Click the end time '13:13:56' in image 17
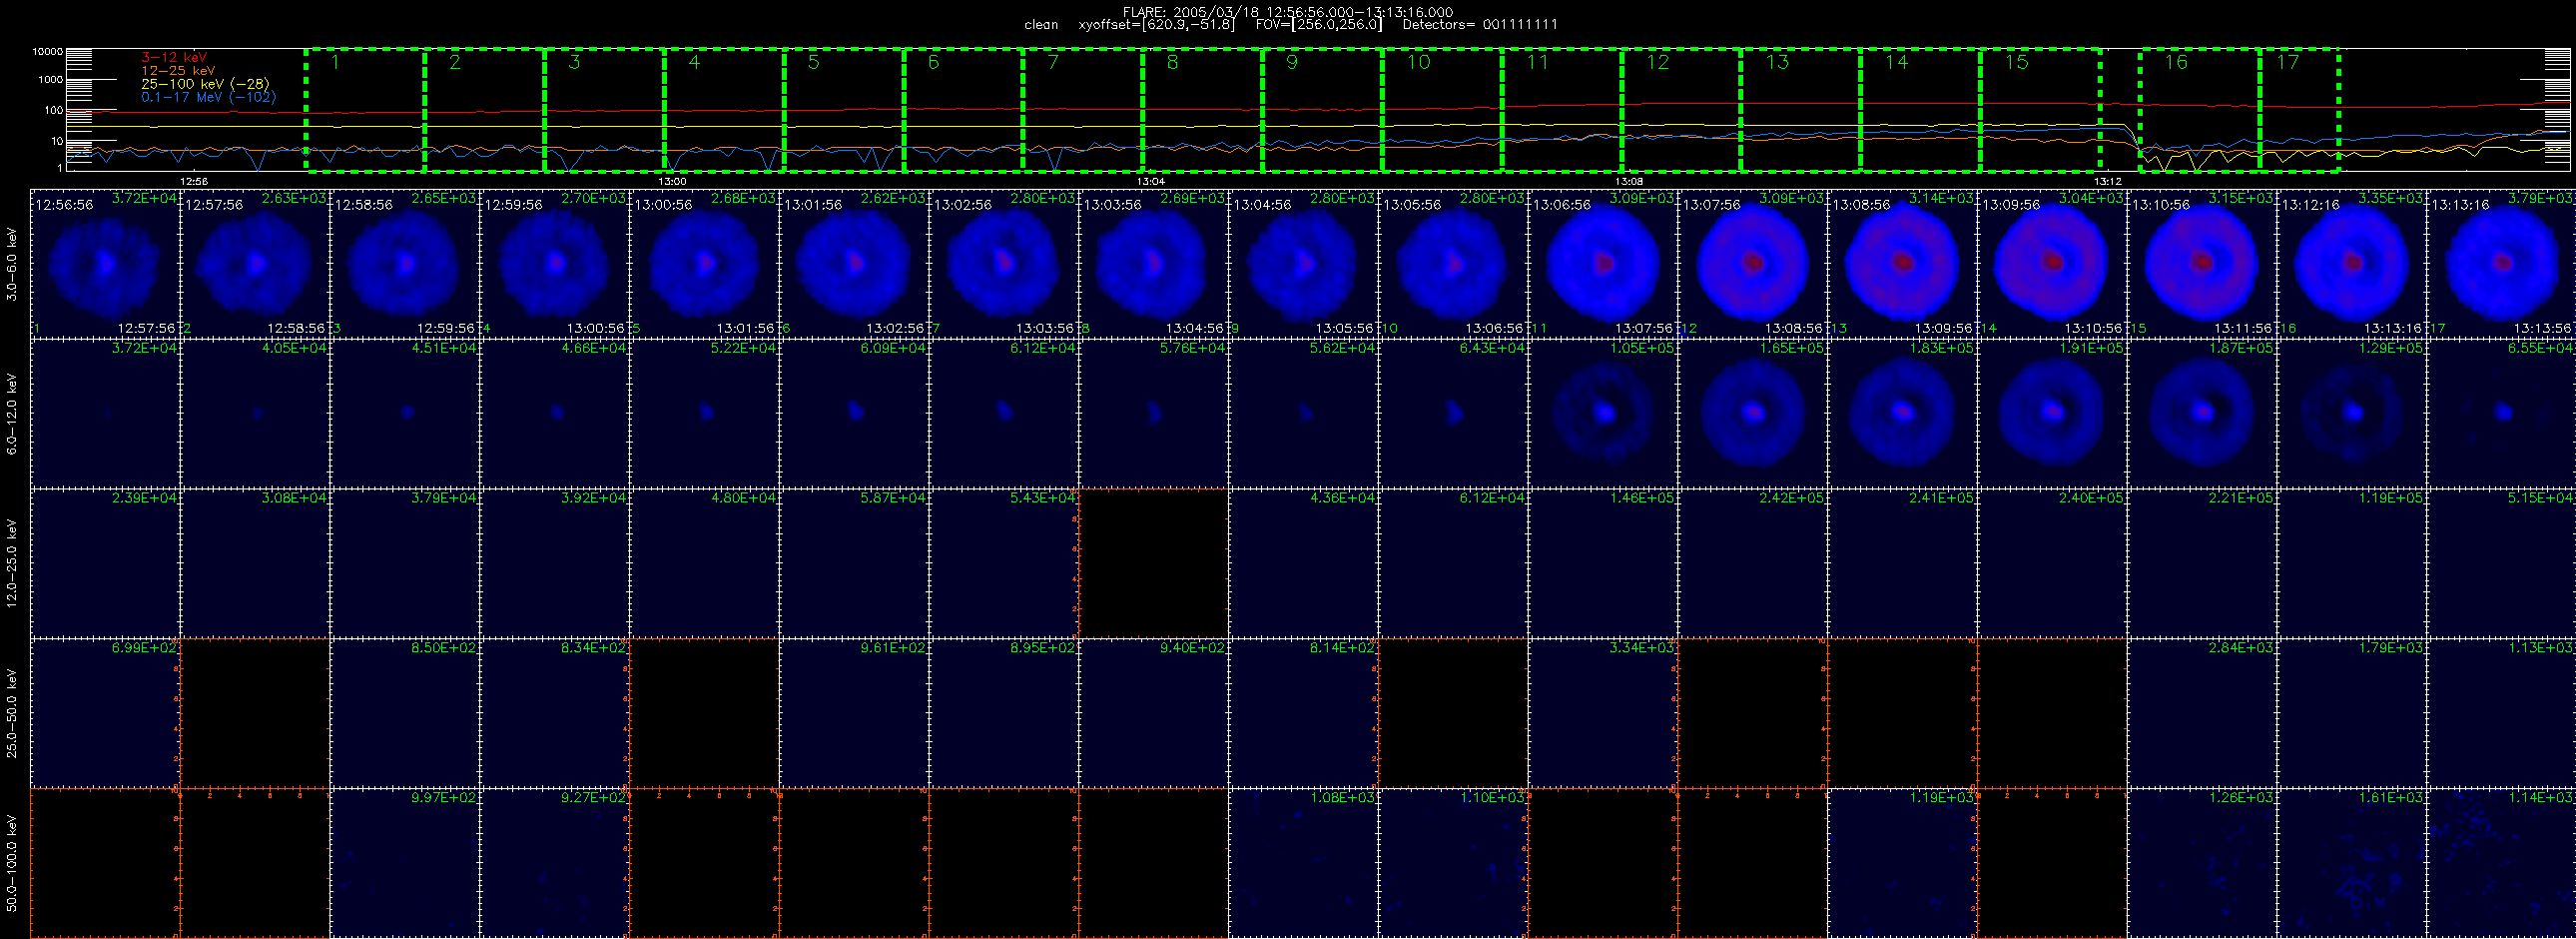 2541,328
